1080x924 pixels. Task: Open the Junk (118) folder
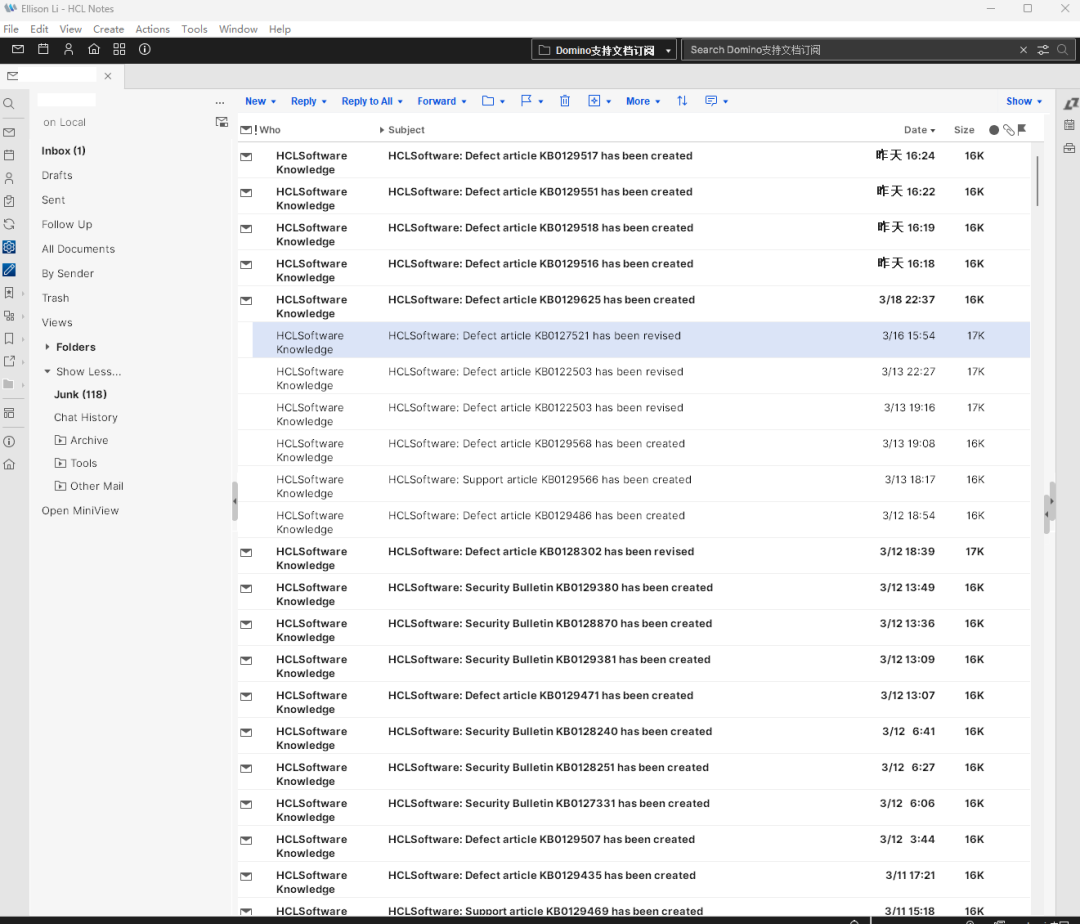(81, 395)
